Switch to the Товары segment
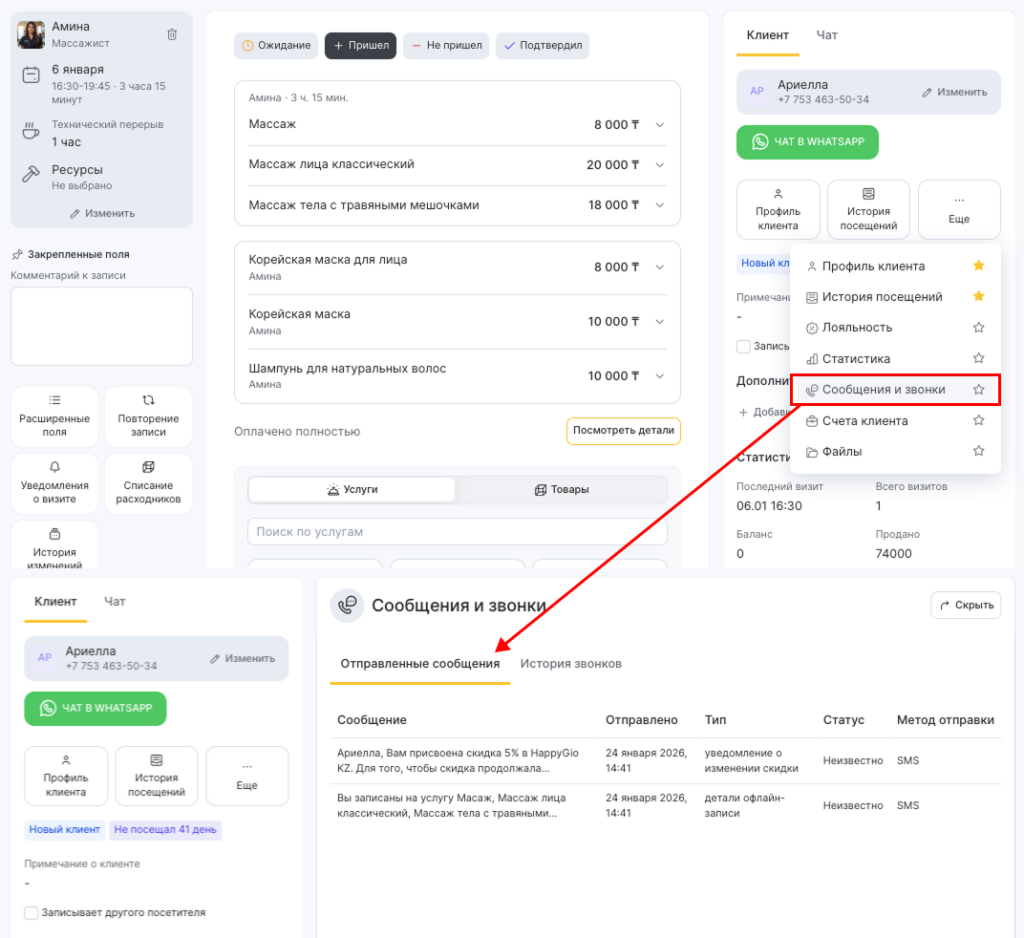This screenshot has width=1024, height=938. pos(561,490)
